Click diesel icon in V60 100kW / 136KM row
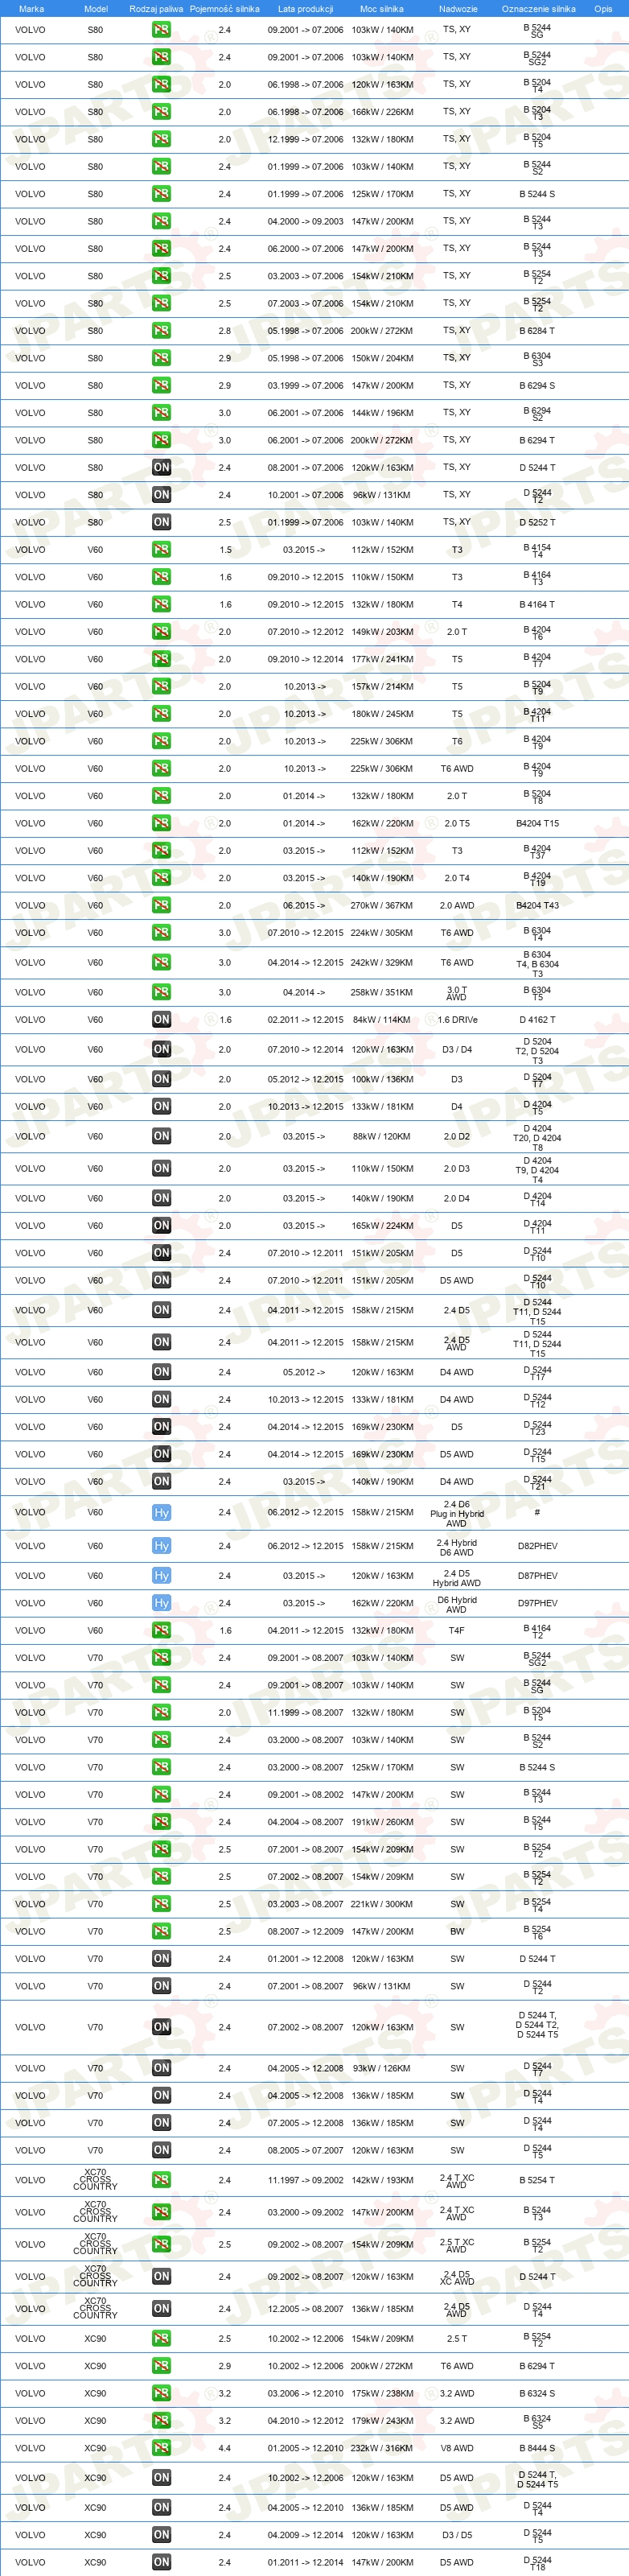Viewport: 629px width, 2576px height. 161,1079
